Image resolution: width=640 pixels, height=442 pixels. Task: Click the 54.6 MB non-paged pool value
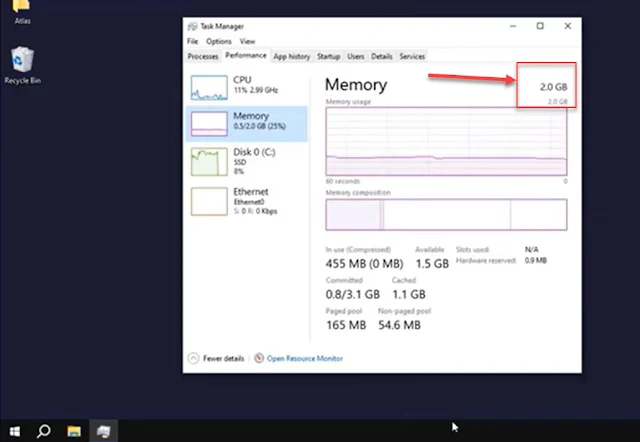(399, 325)
